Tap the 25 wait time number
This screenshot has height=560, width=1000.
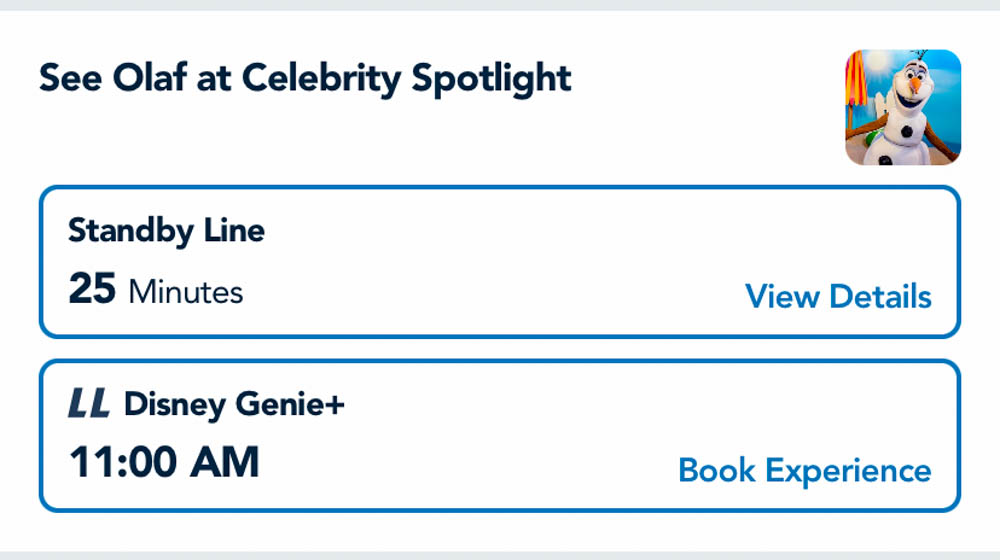pyautogui.click(x=92, y=291)
